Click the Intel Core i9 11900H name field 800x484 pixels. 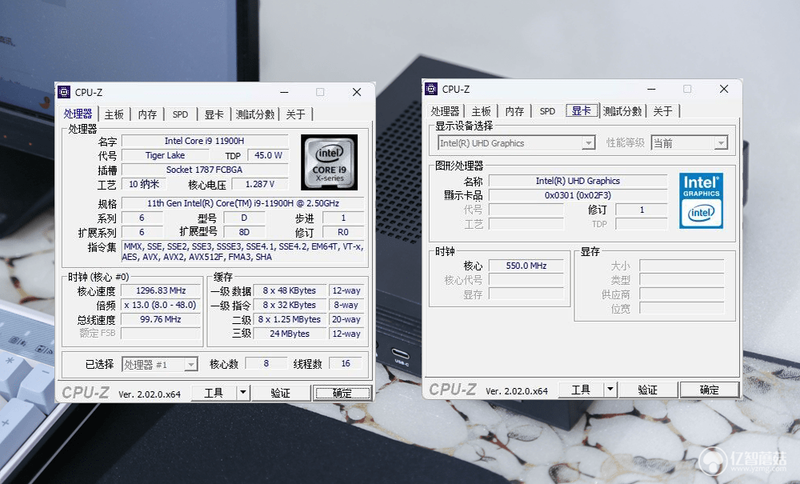205,141
